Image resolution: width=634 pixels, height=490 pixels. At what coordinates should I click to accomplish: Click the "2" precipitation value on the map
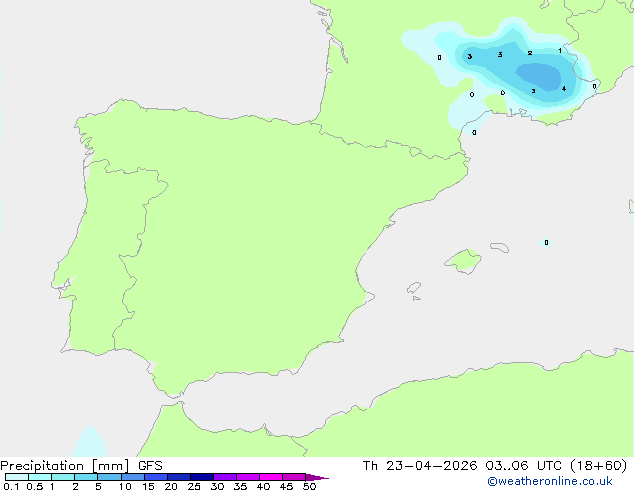point(530,53)
